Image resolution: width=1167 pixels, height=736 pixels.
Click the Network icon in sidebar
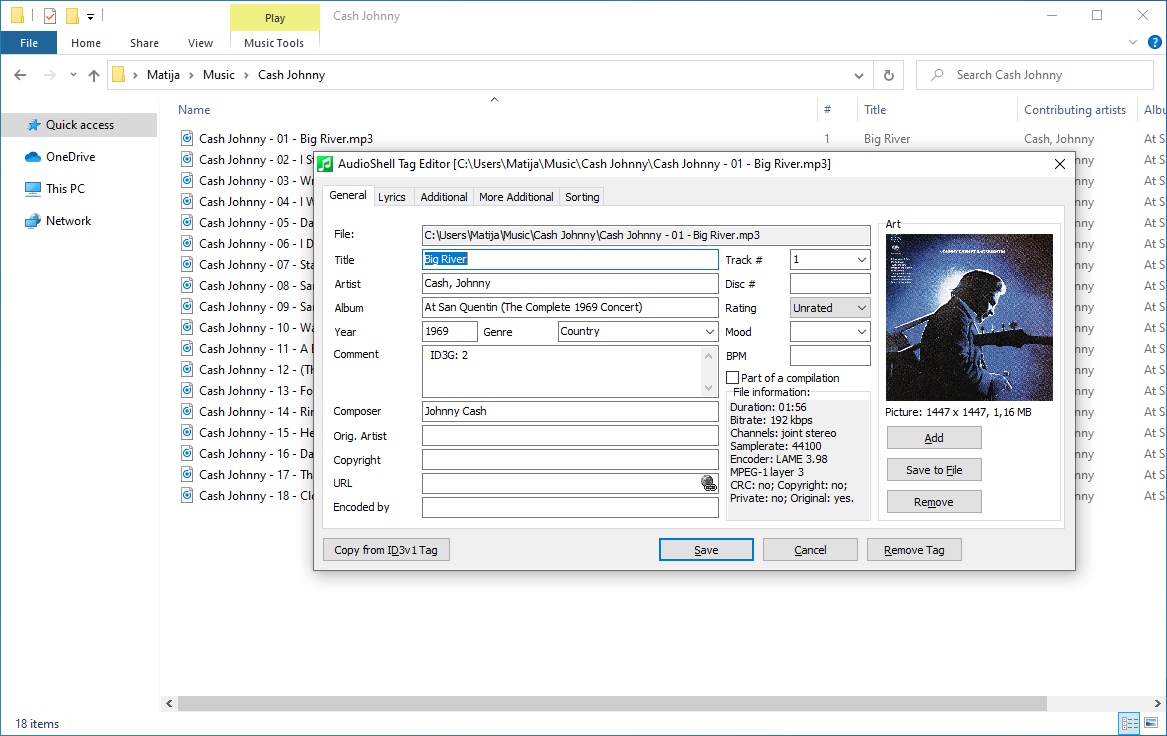33,221
